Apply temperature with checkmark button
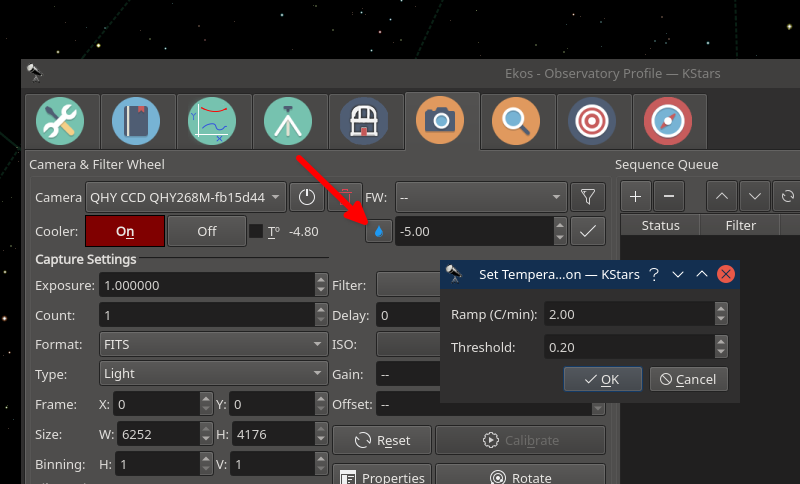The height and width of the screenshot is (484, 800). point(588,231)
